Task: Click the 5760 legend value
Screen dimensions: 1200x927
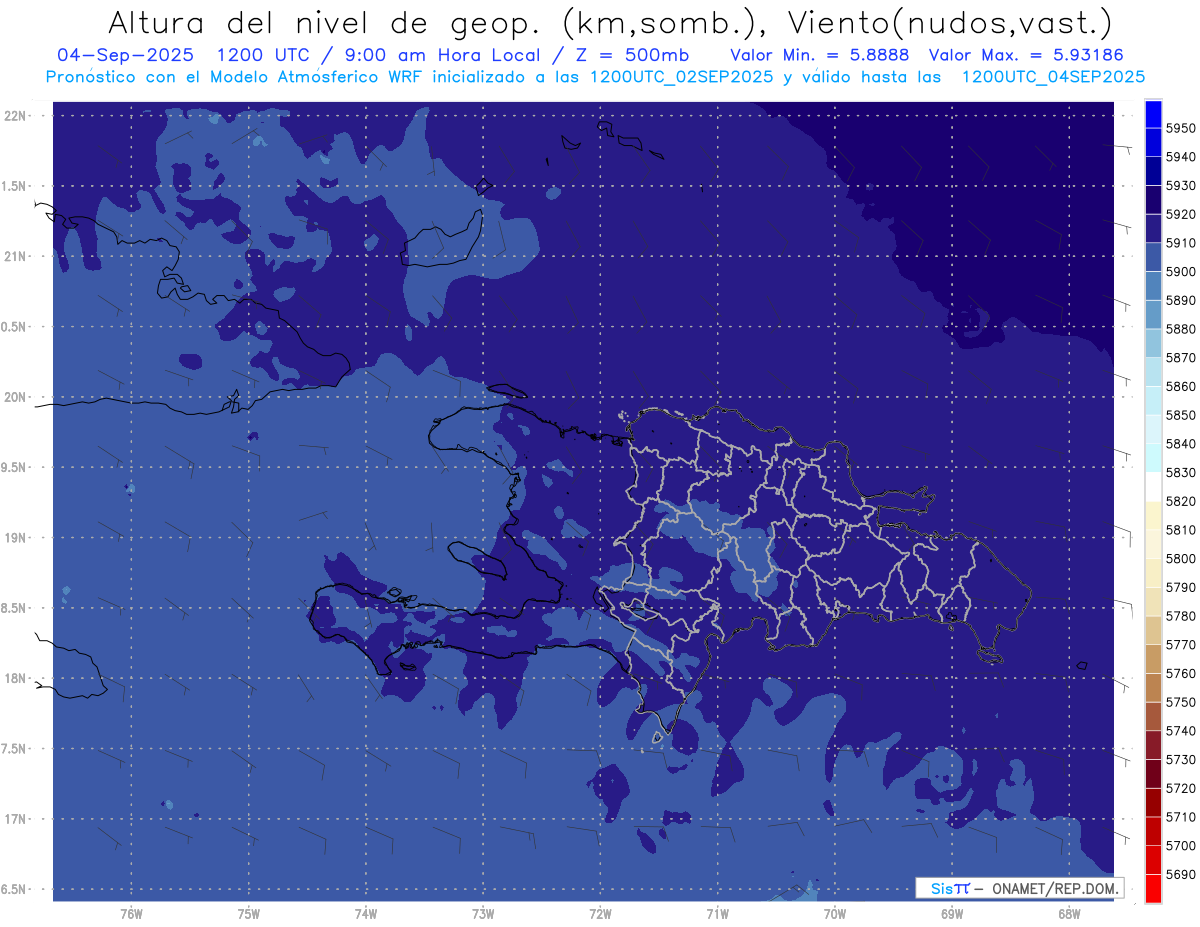Action: pos(1180,673)
